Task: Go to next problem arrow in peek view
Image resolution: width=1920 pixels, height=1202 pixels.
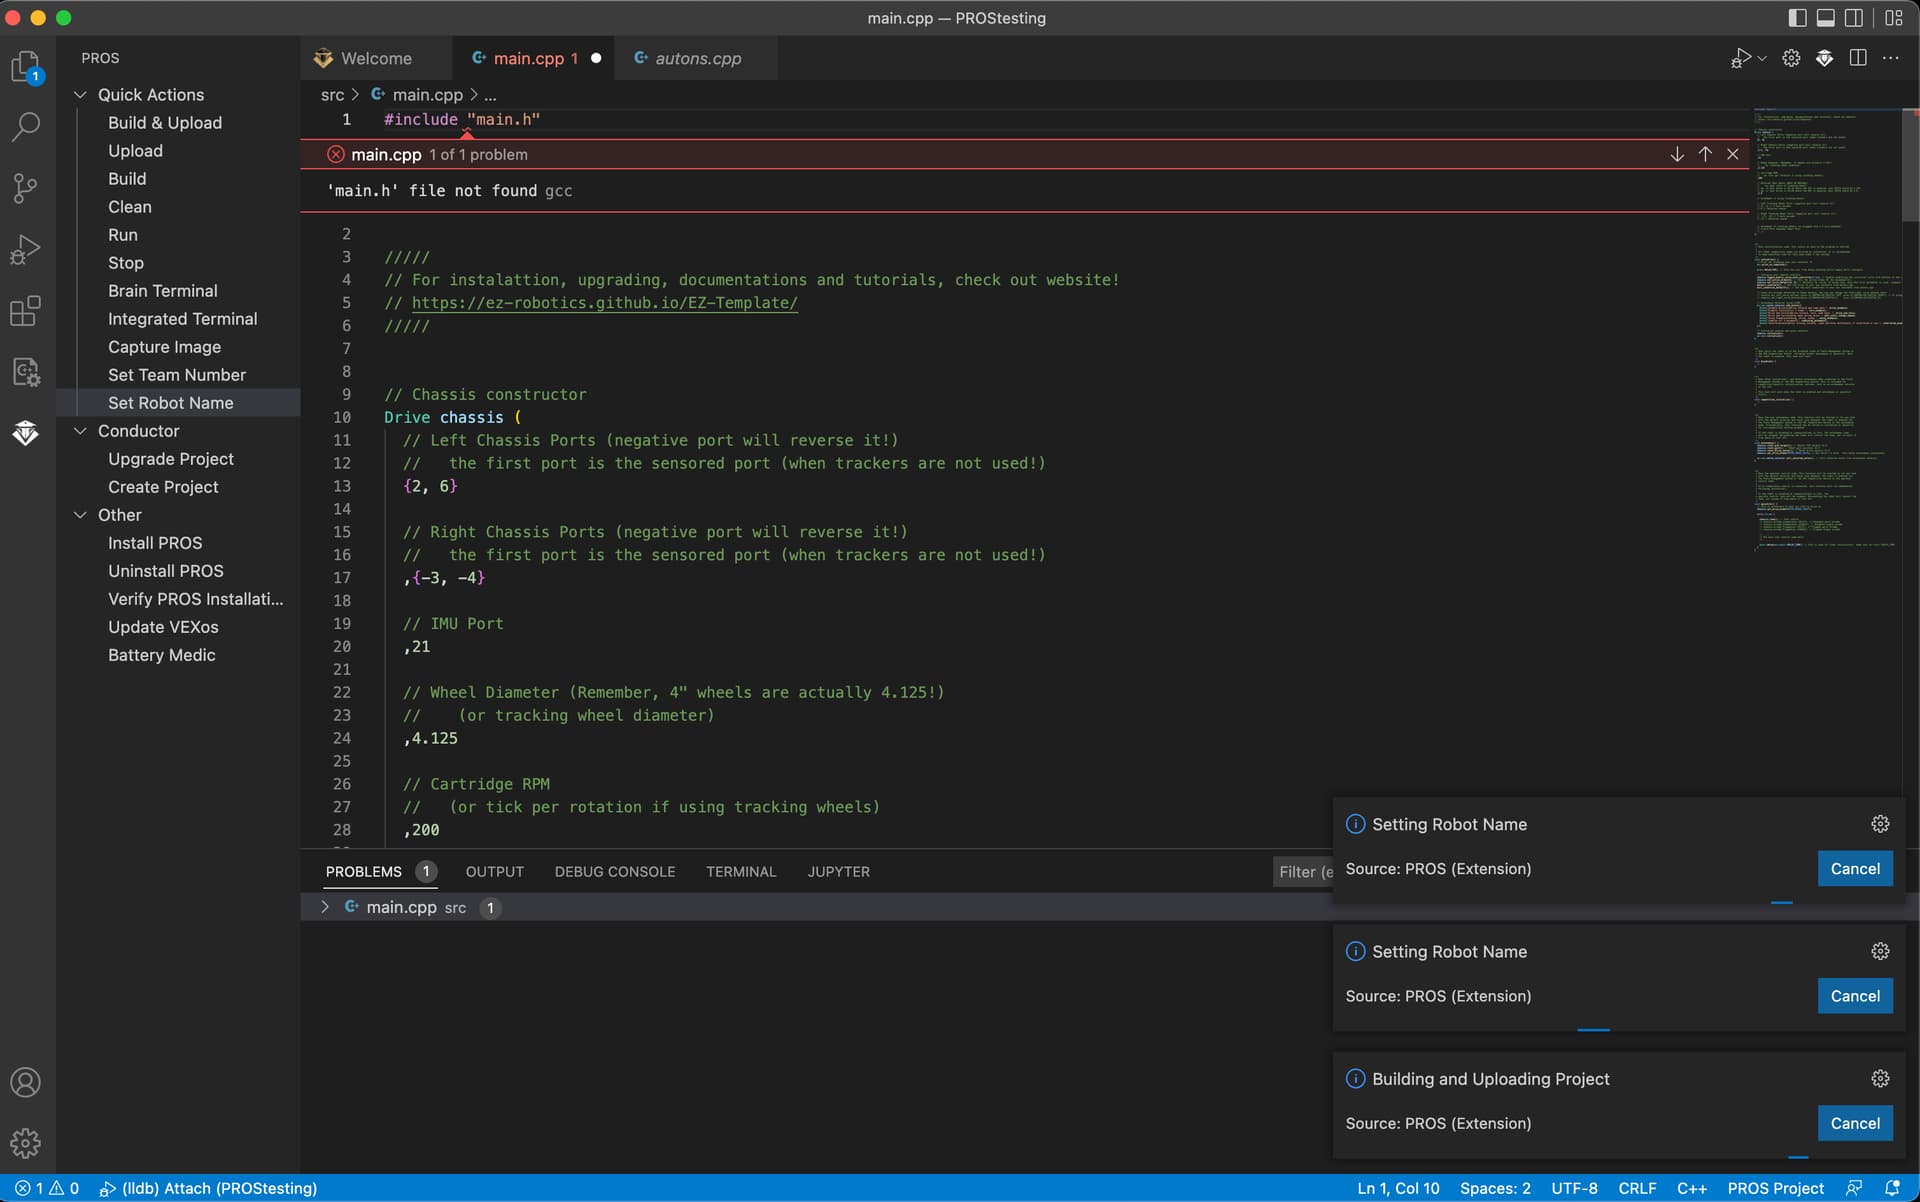Action: point(1677,154)
